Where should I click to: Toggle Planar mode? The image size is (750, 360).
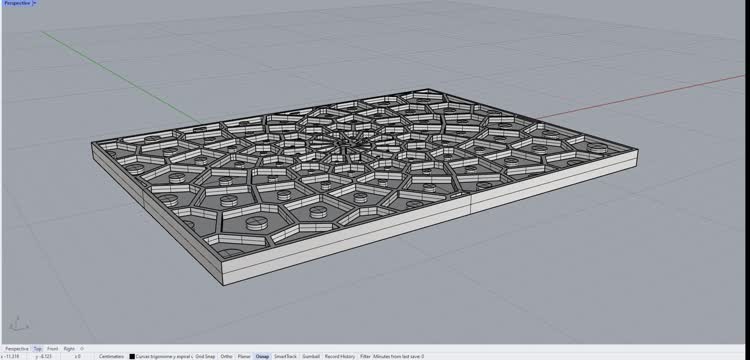click(x=244, y=357)
